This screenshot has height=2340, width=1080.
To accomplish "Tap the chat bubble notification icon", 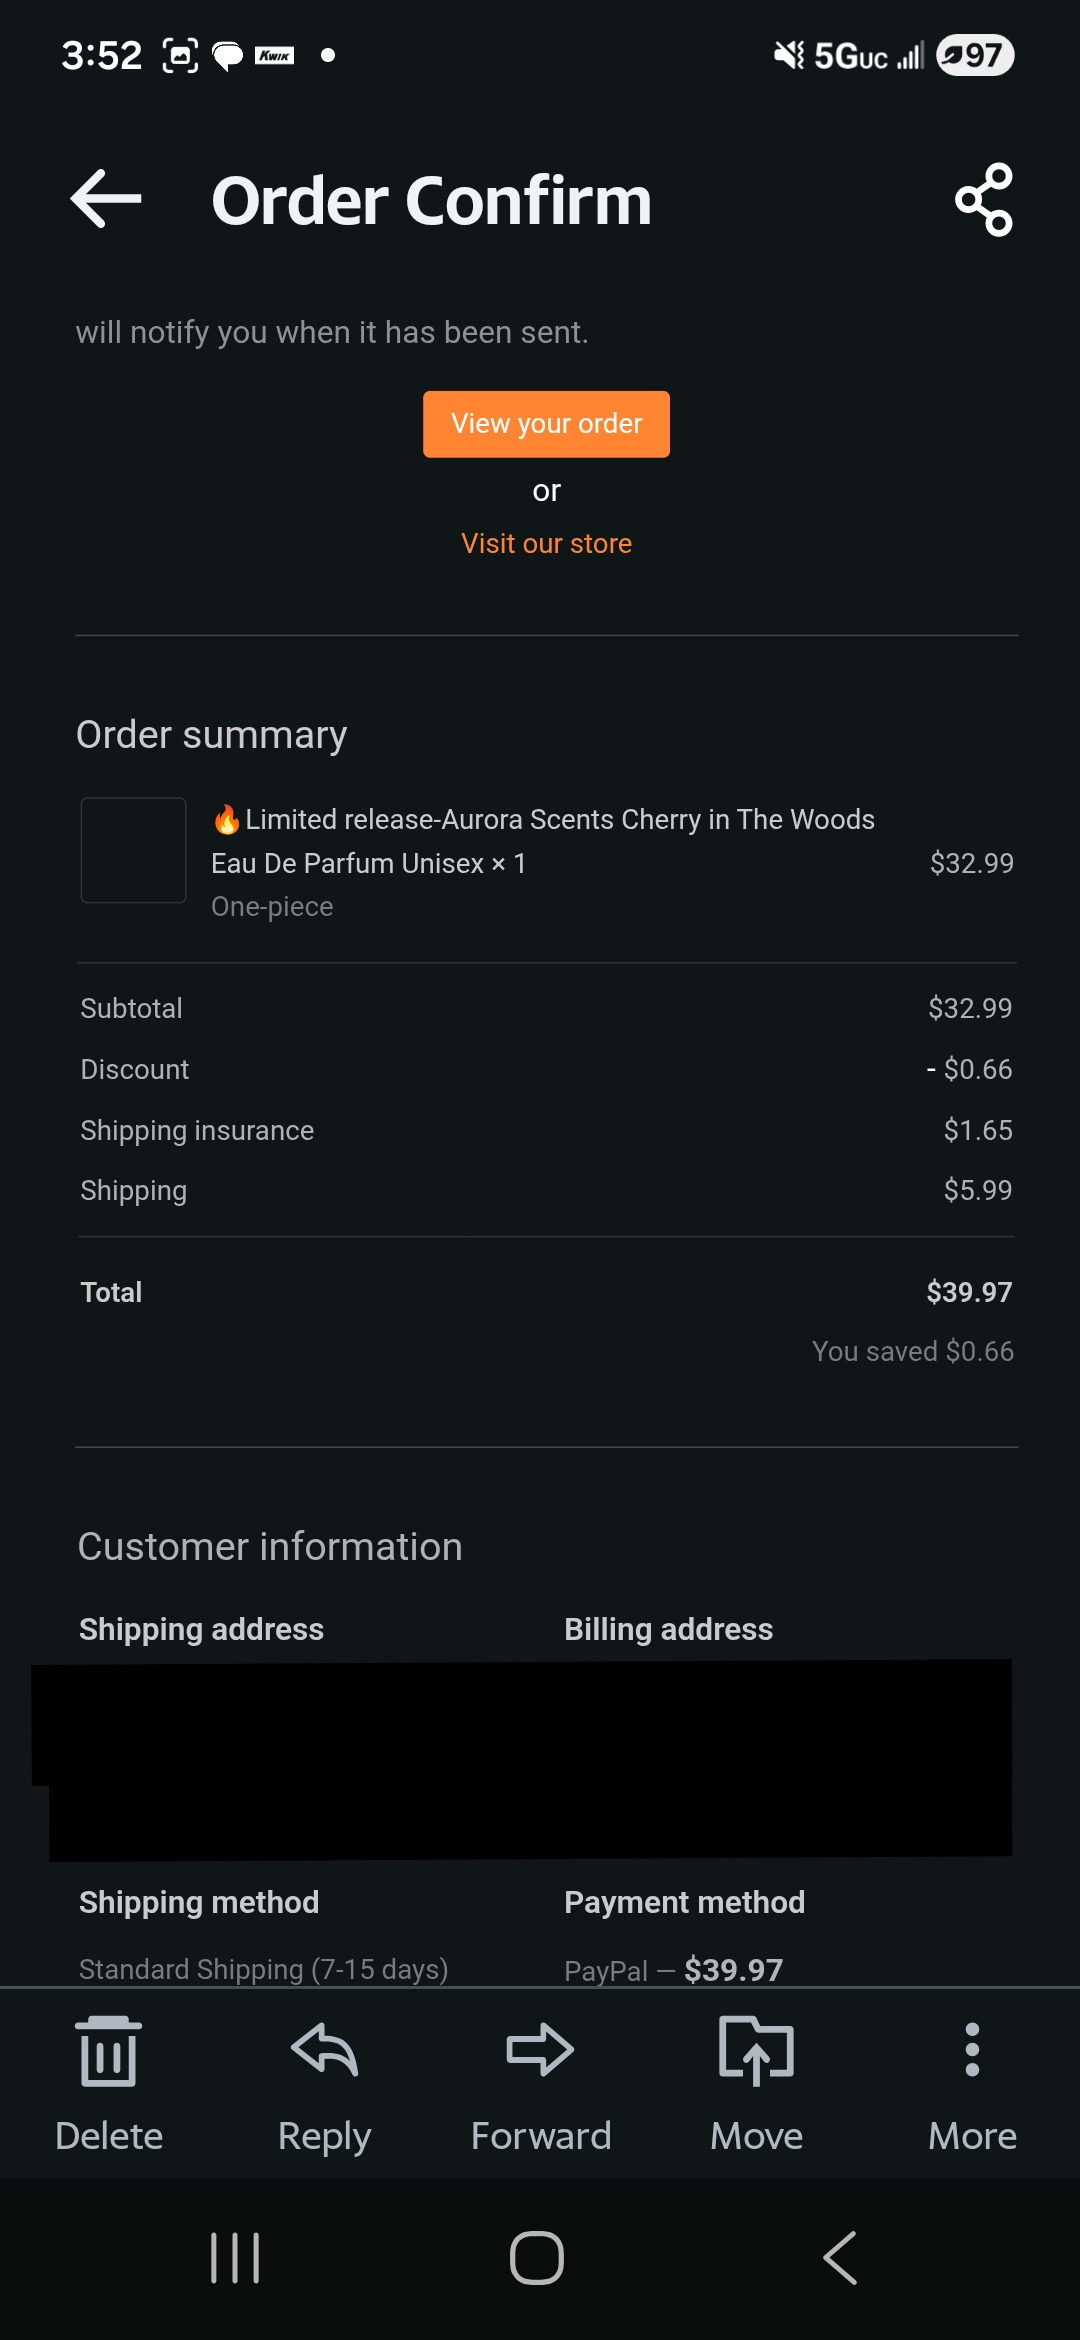I will point(228,56).
